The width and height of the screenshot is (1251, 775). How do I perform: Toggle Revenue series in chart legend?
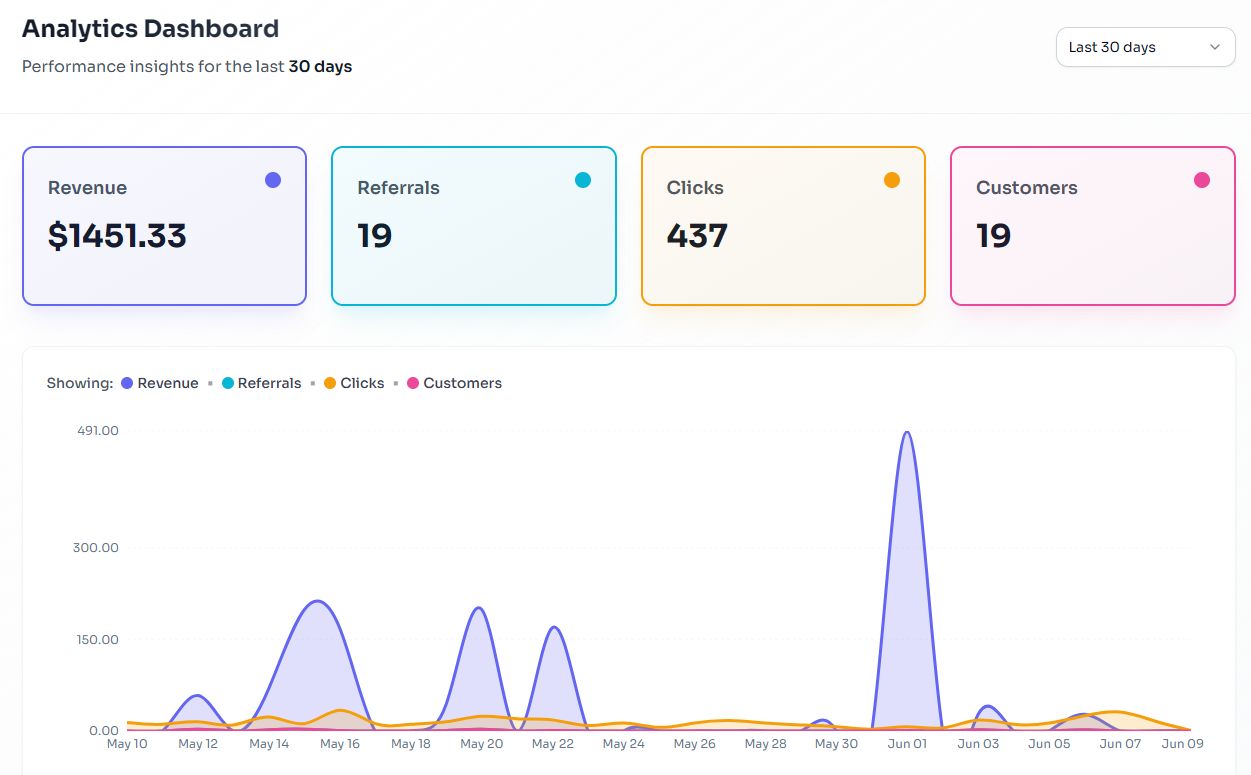point(160,383)
